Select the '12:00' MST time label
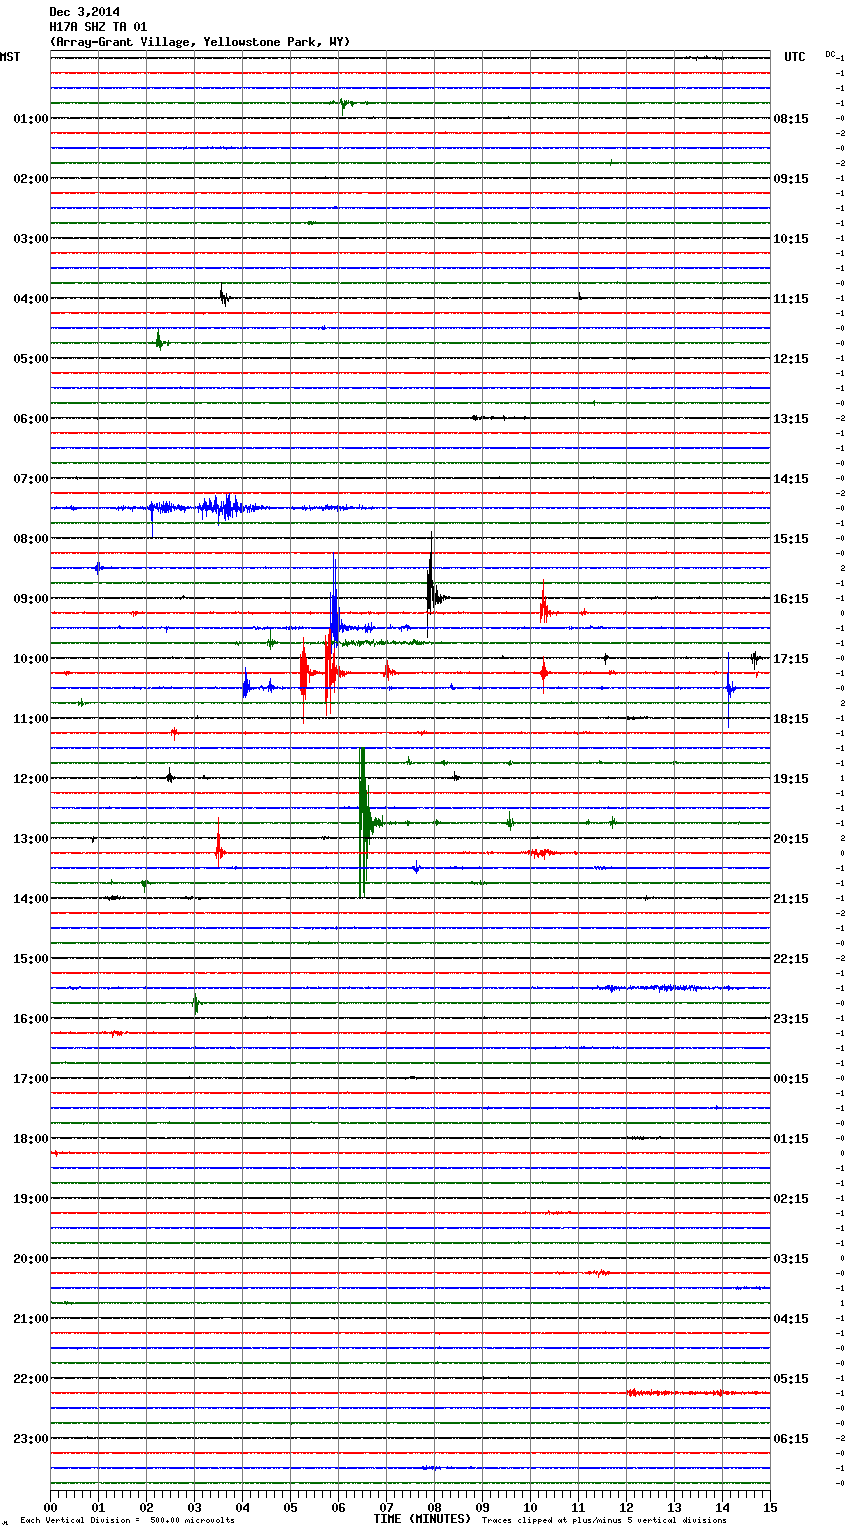 [31, 779]
